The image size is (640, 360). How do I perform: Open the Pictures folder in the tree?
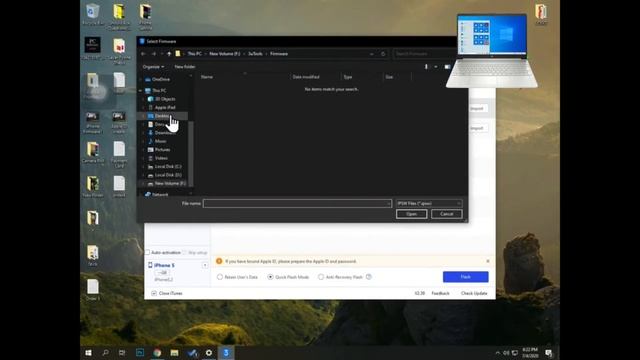162,150
